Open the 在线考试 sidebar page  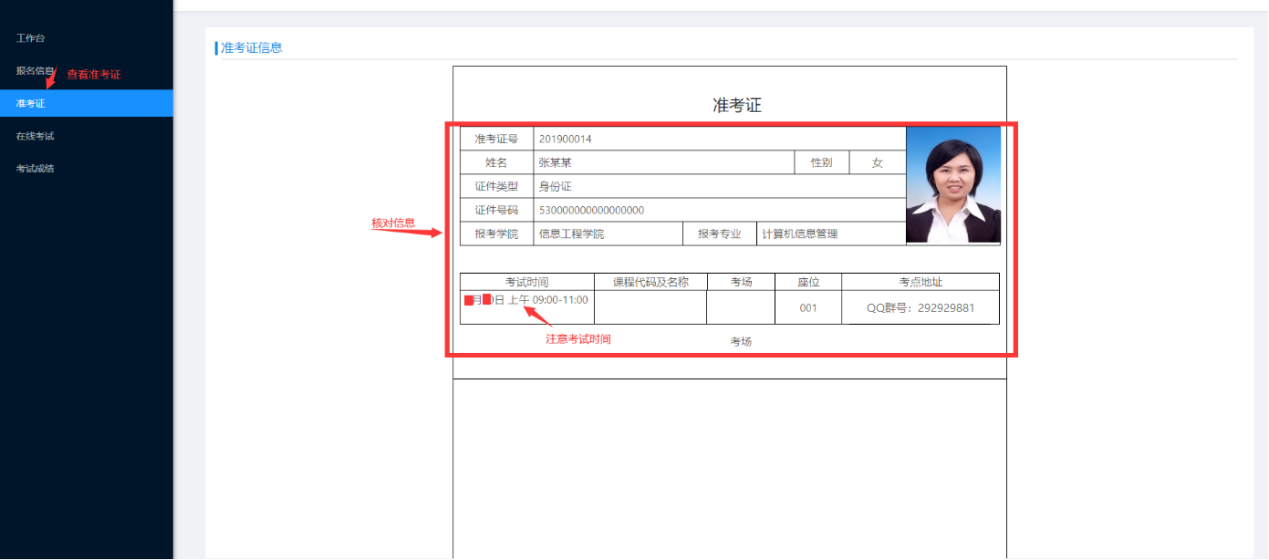click(35, 136)
